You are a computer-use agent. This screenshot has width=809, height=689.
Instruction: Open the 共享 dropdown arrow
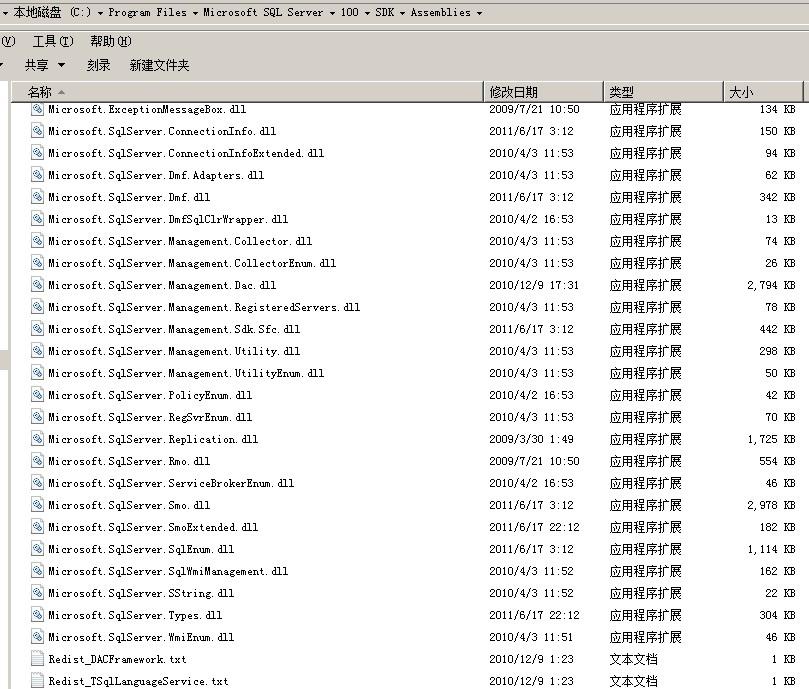(61, 65)
